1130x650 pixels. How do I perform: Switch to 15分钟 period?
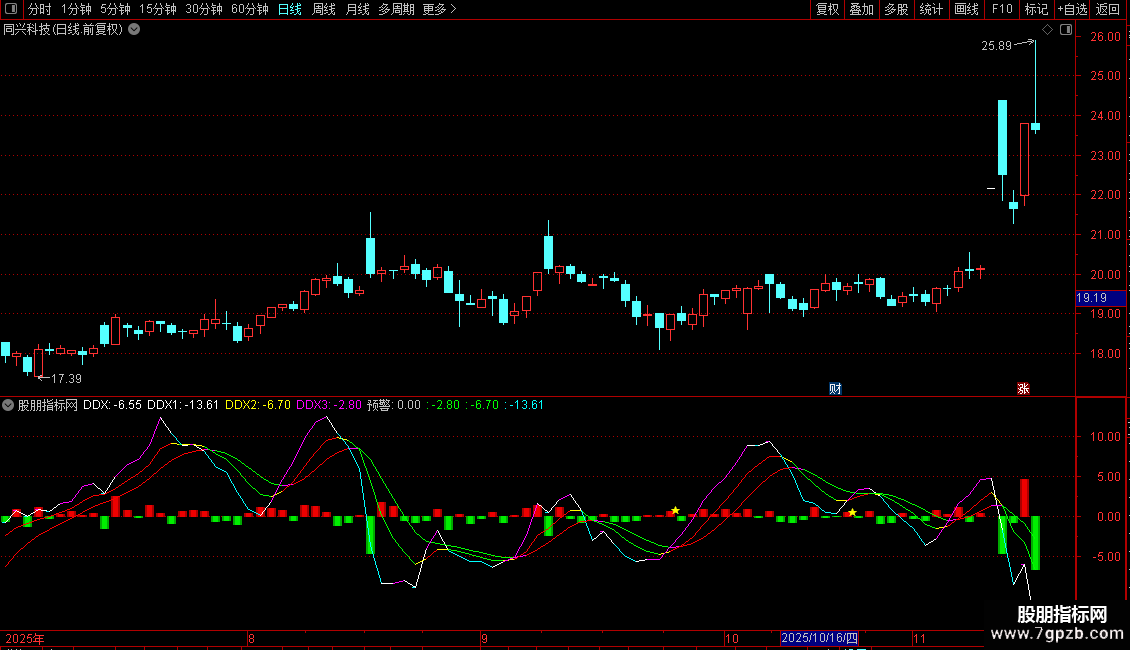click(x=158, y=9)
